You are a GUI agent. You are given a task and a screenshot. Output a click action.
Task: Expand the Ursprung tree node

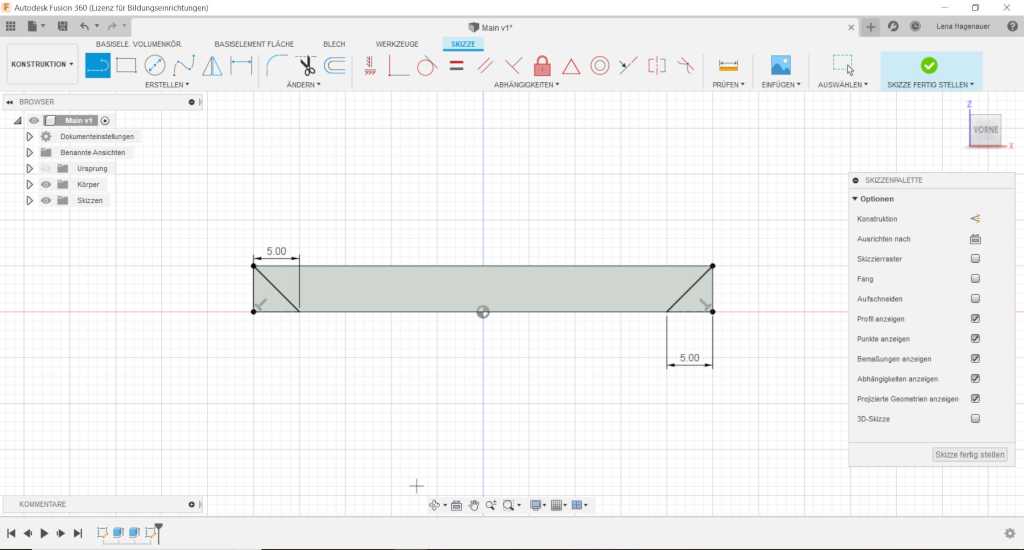29,169
